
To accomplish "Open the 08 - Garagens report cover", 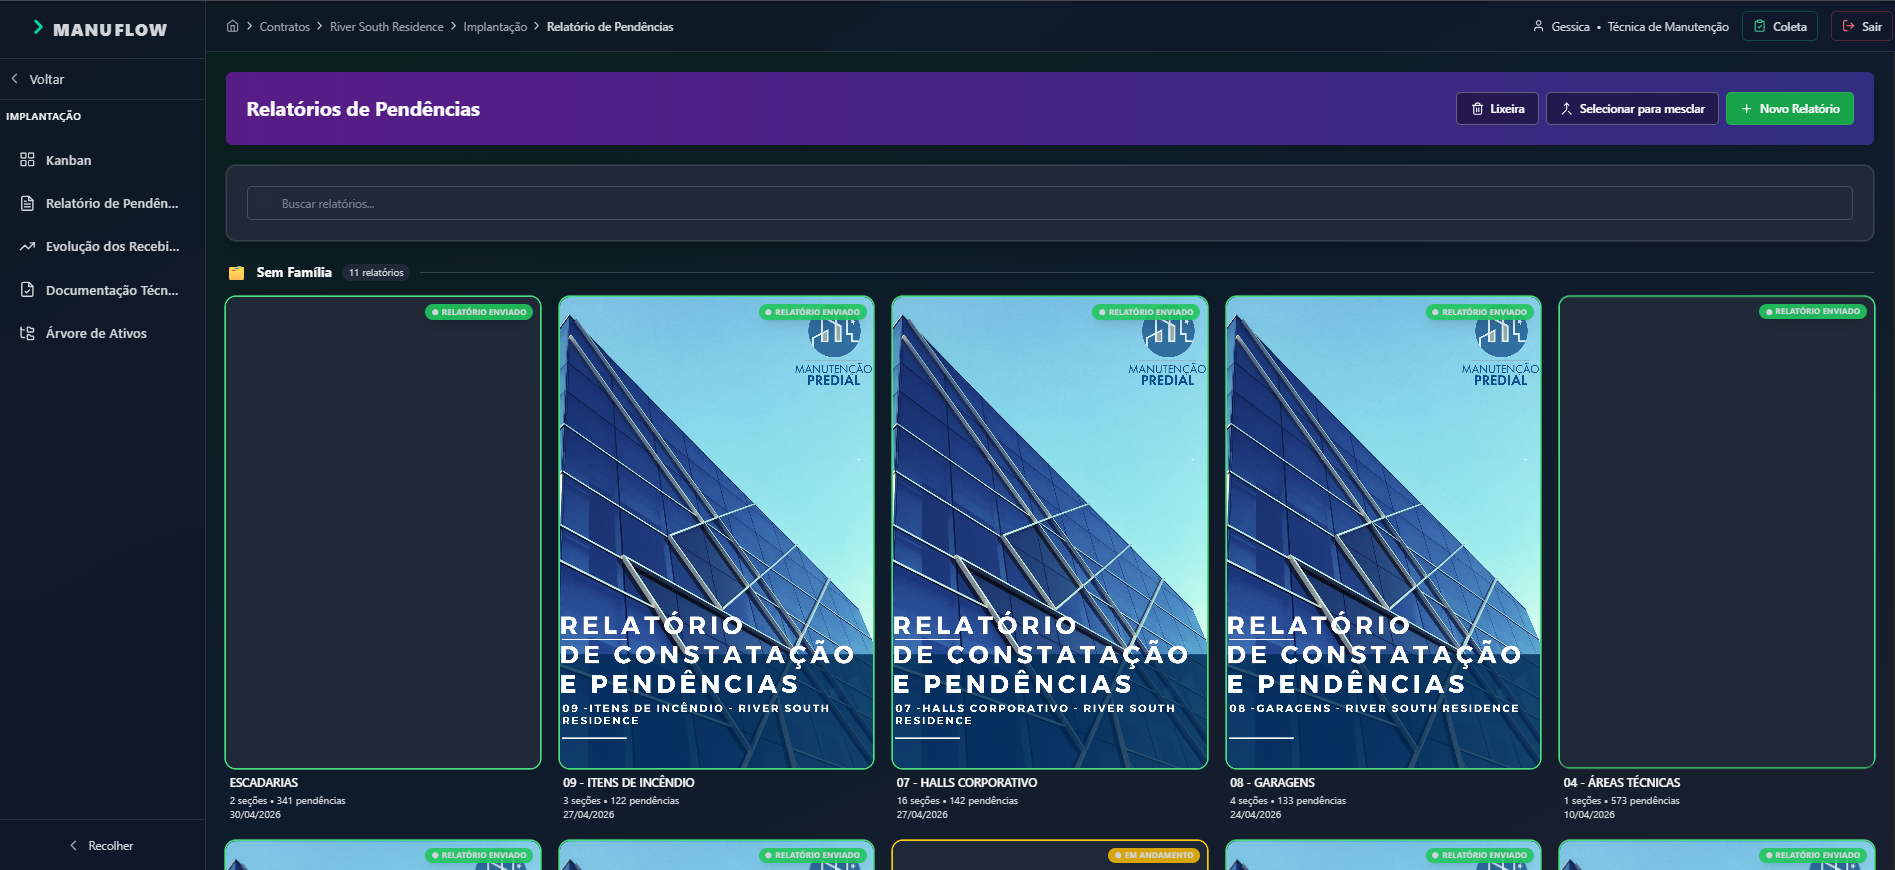I will tap(1383, 532).
